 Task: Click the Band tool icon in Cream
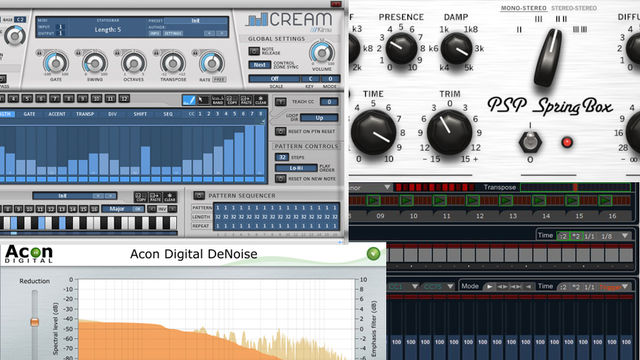[218, 100]
